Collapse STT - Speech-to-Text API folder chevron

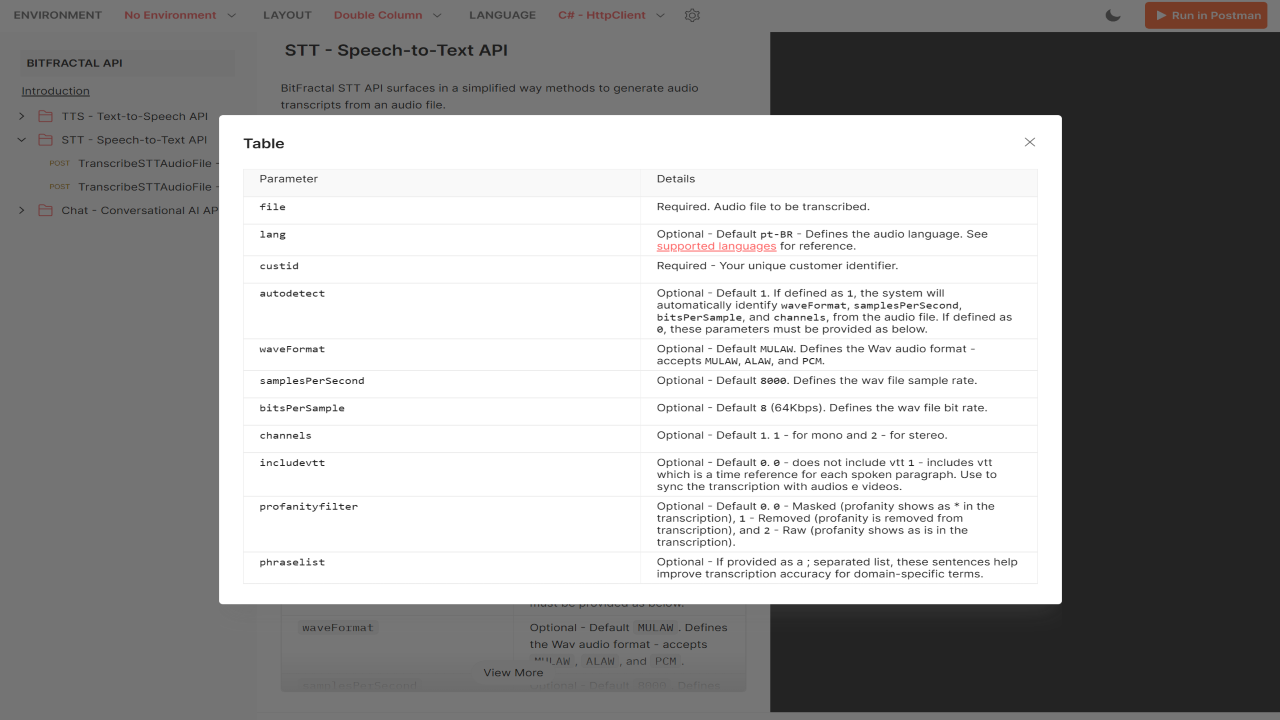tap(22, 140)
